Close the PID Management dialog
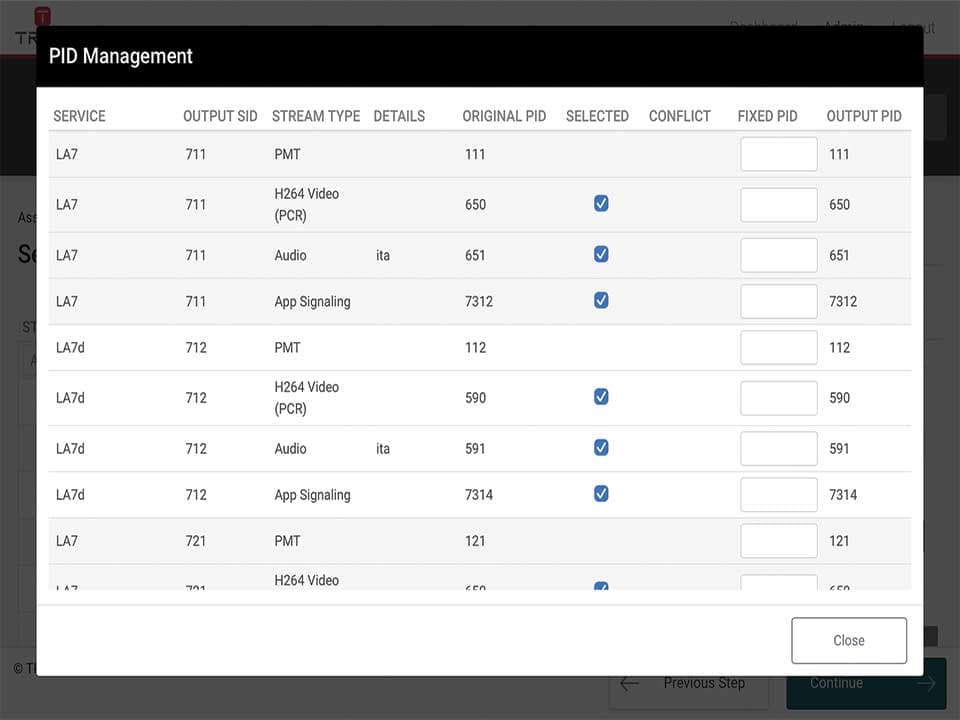Viewport: 960px width, 720px height. coord(849,640)
